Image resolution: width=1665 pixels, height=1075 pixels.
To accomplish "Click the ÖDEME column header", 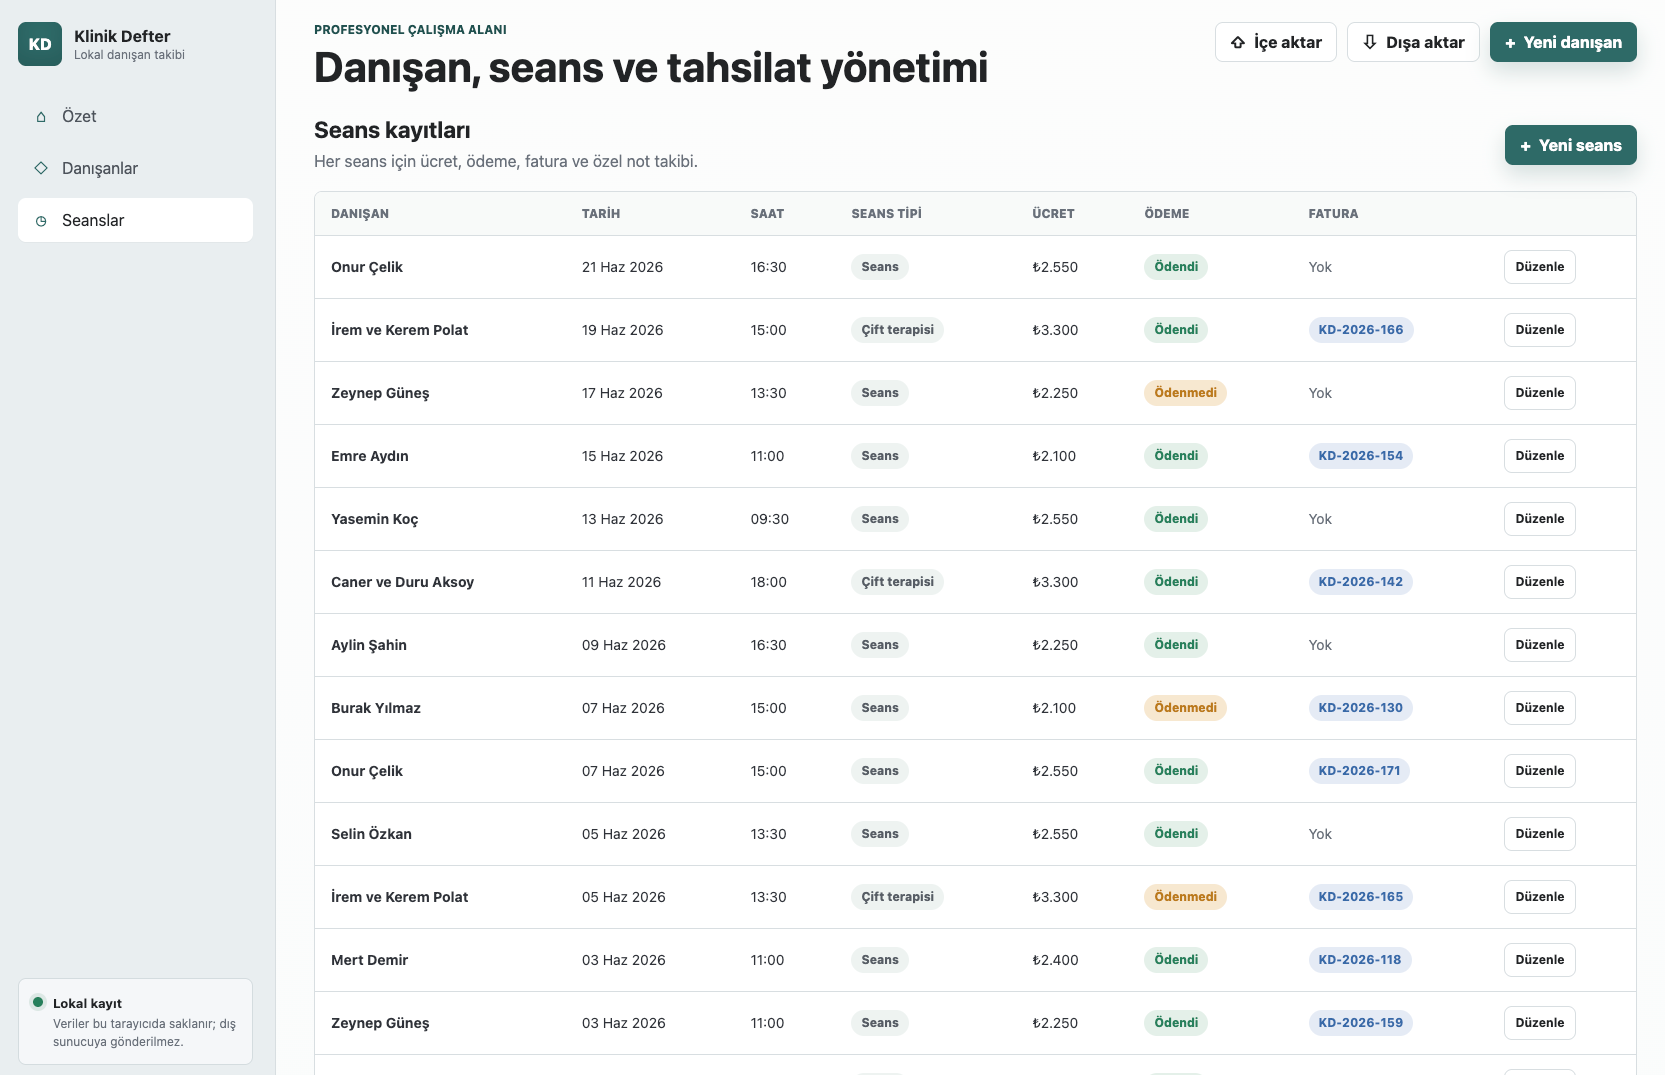I will 1167,214.
